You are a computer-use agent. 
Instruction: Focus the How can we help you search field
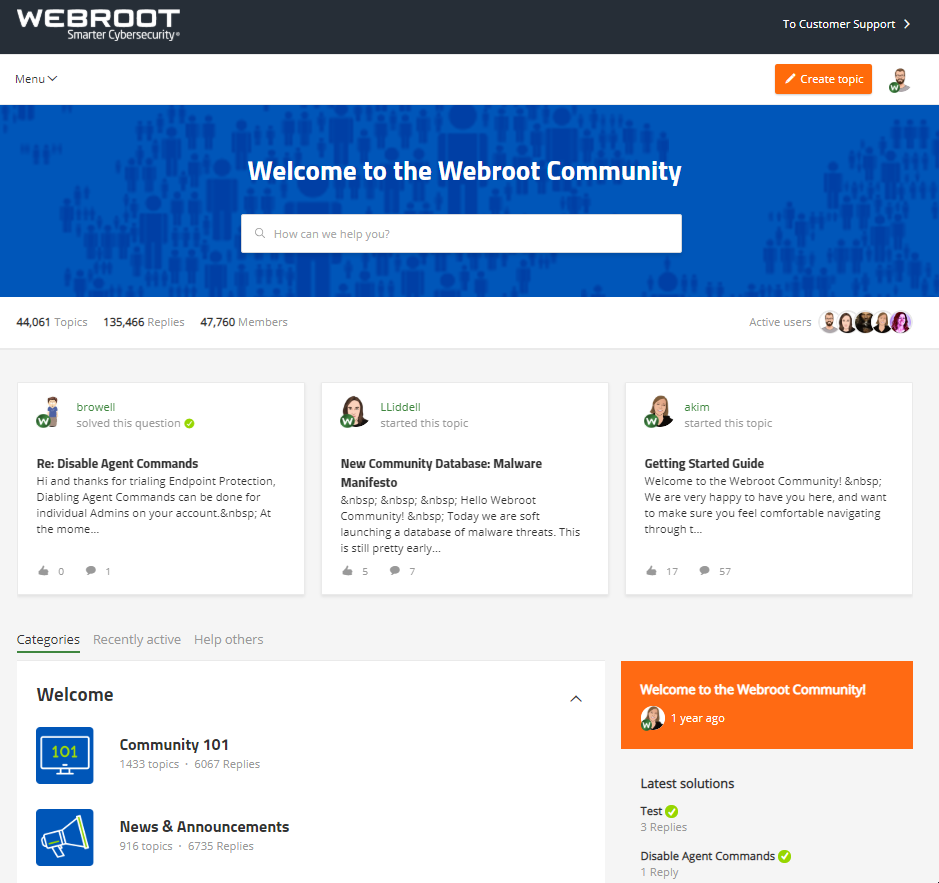pos(461,234)
